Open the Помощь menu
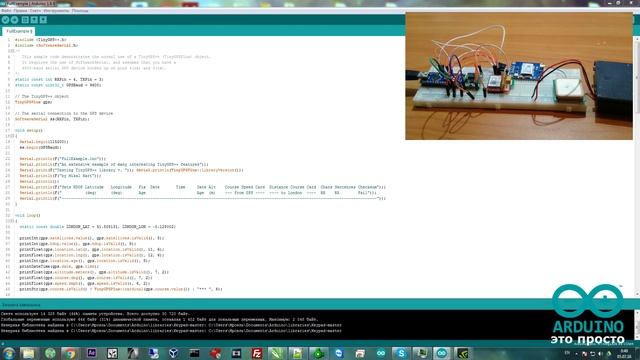The width and height of the screenshot is (640, 360). (x=80, y=11)
